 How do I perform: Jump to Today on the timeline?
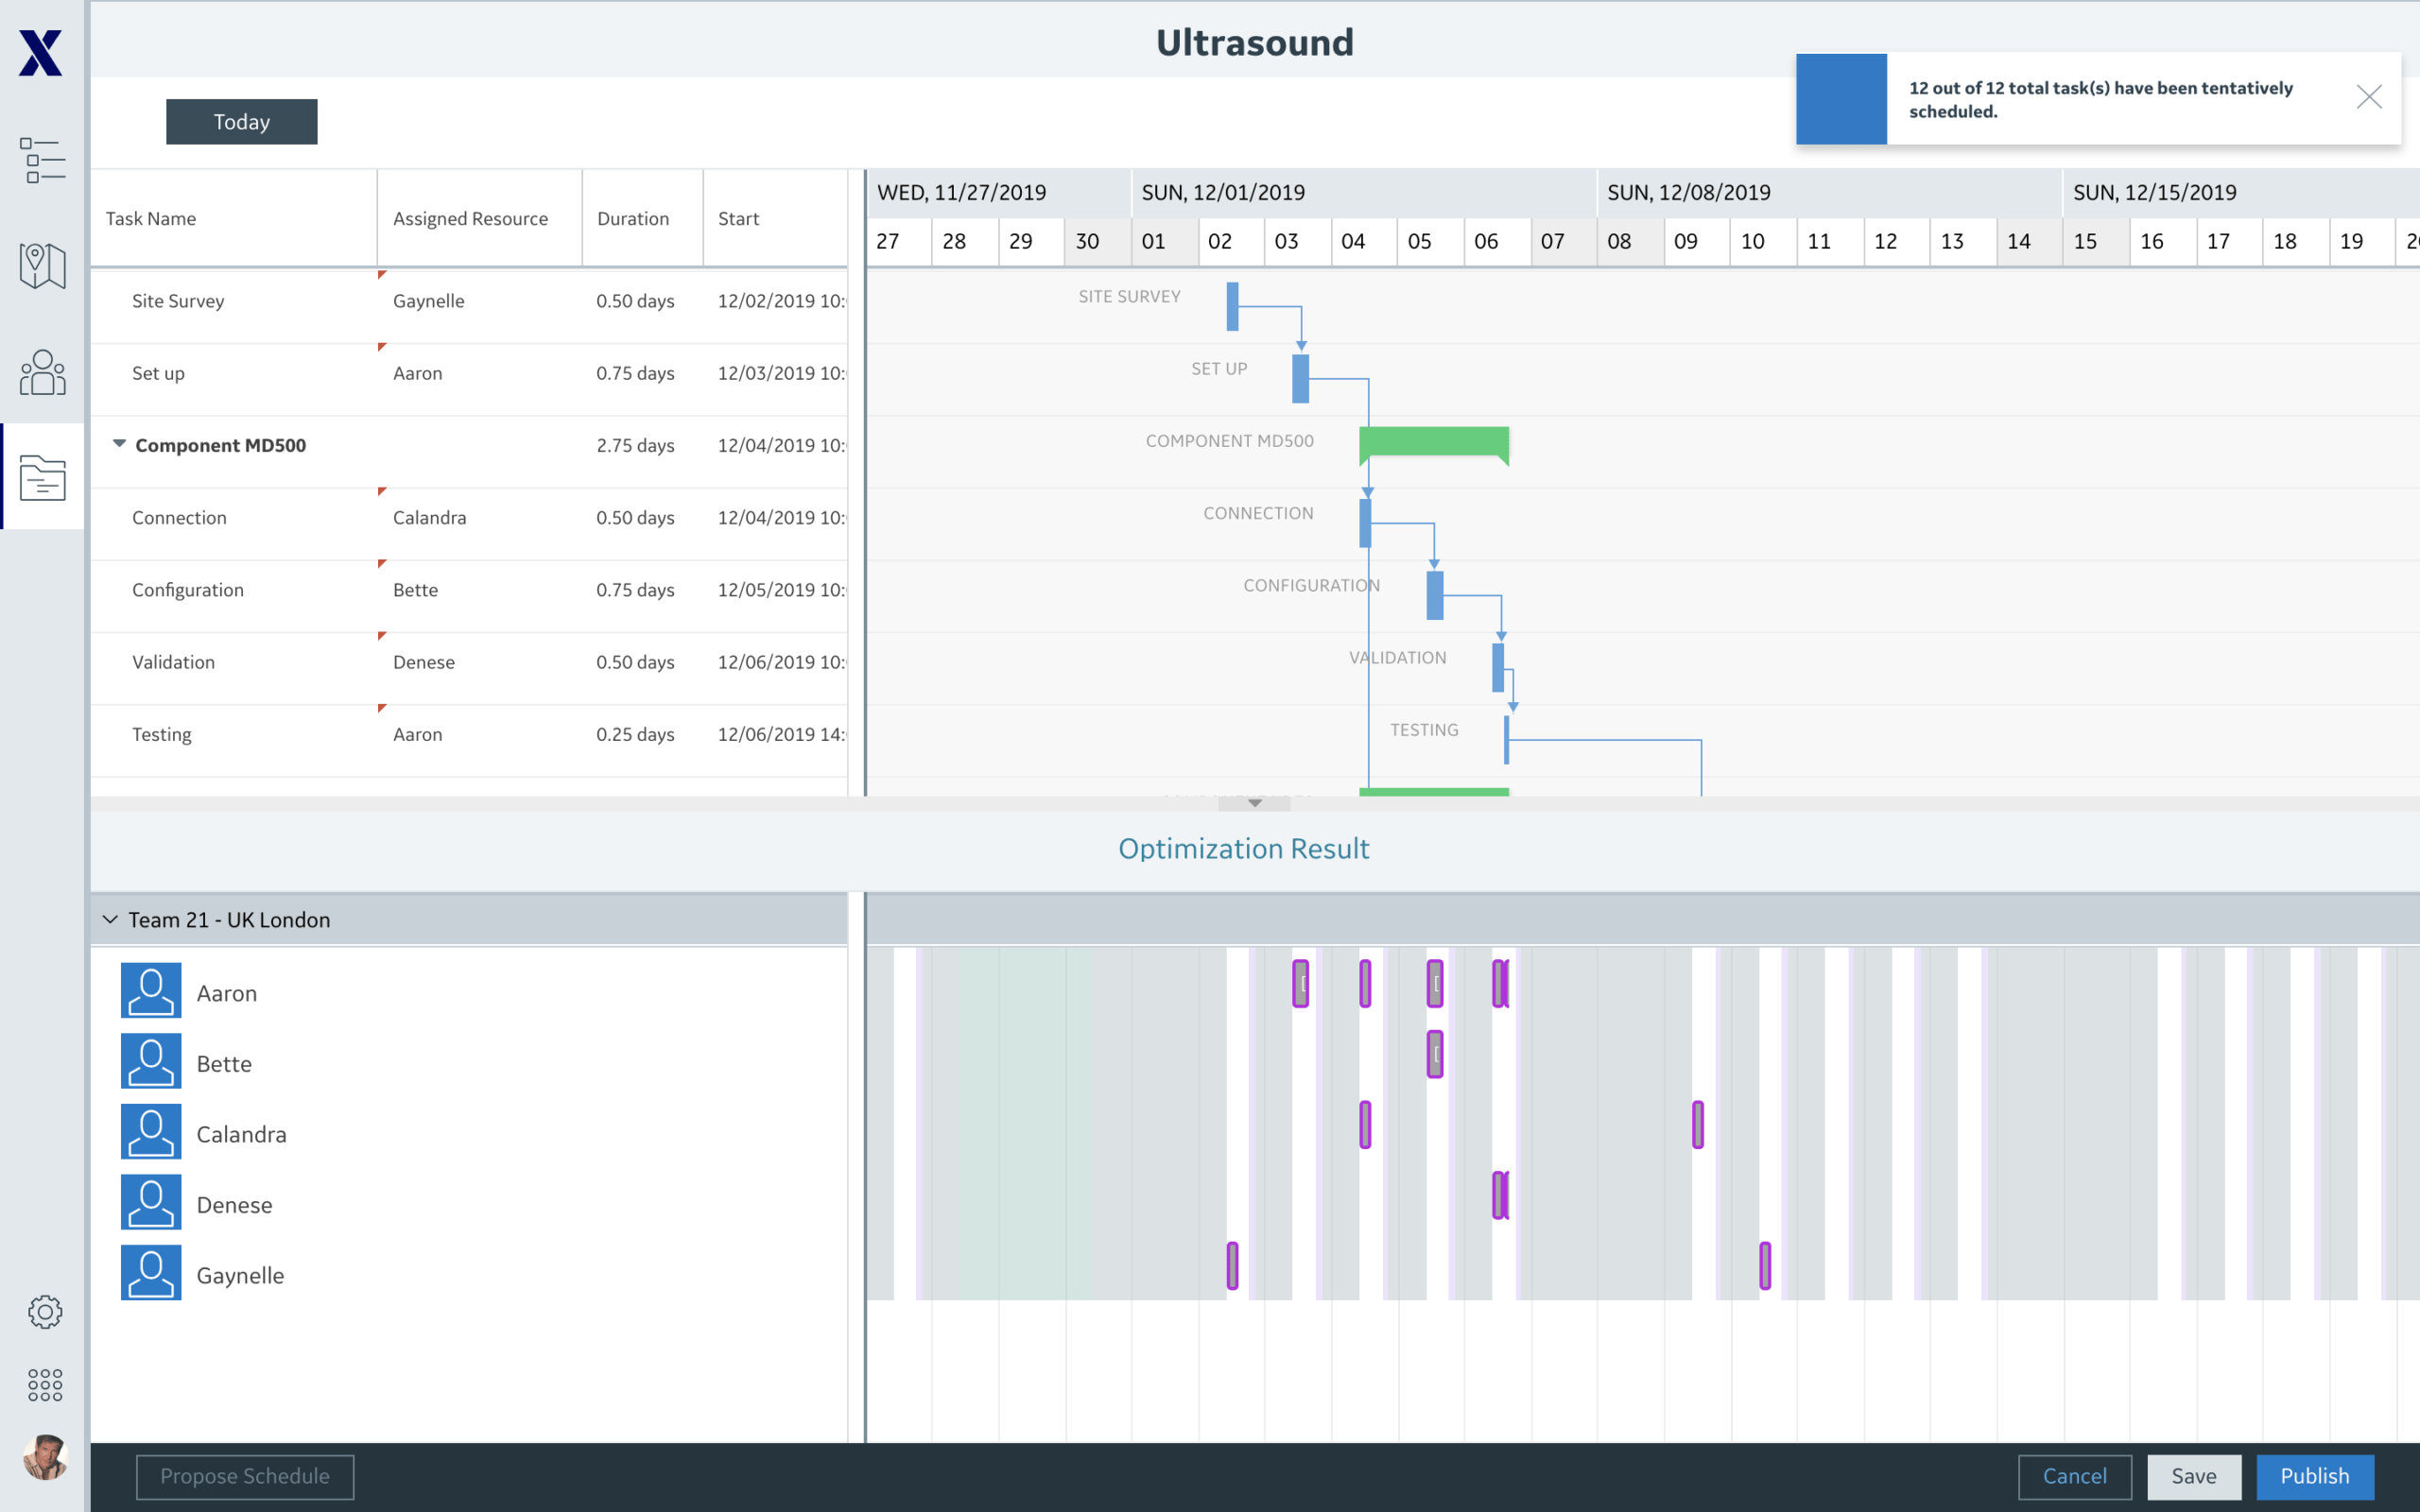[x=241, y=121]
